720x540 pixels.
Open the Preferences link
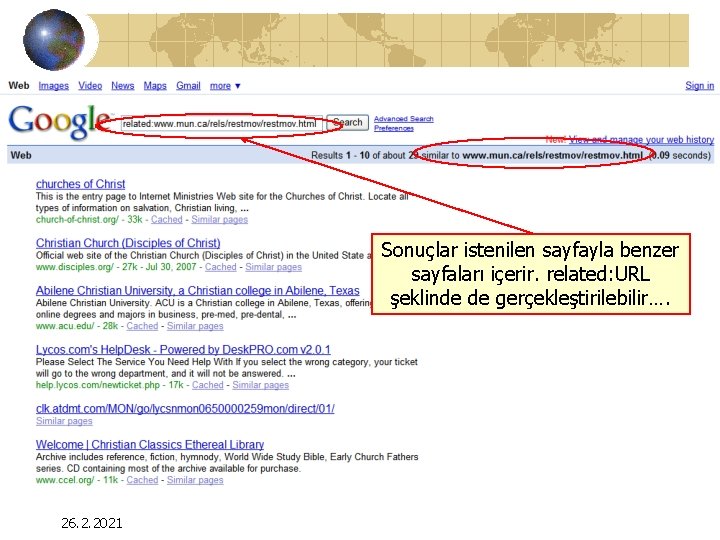tap(394, 128)
